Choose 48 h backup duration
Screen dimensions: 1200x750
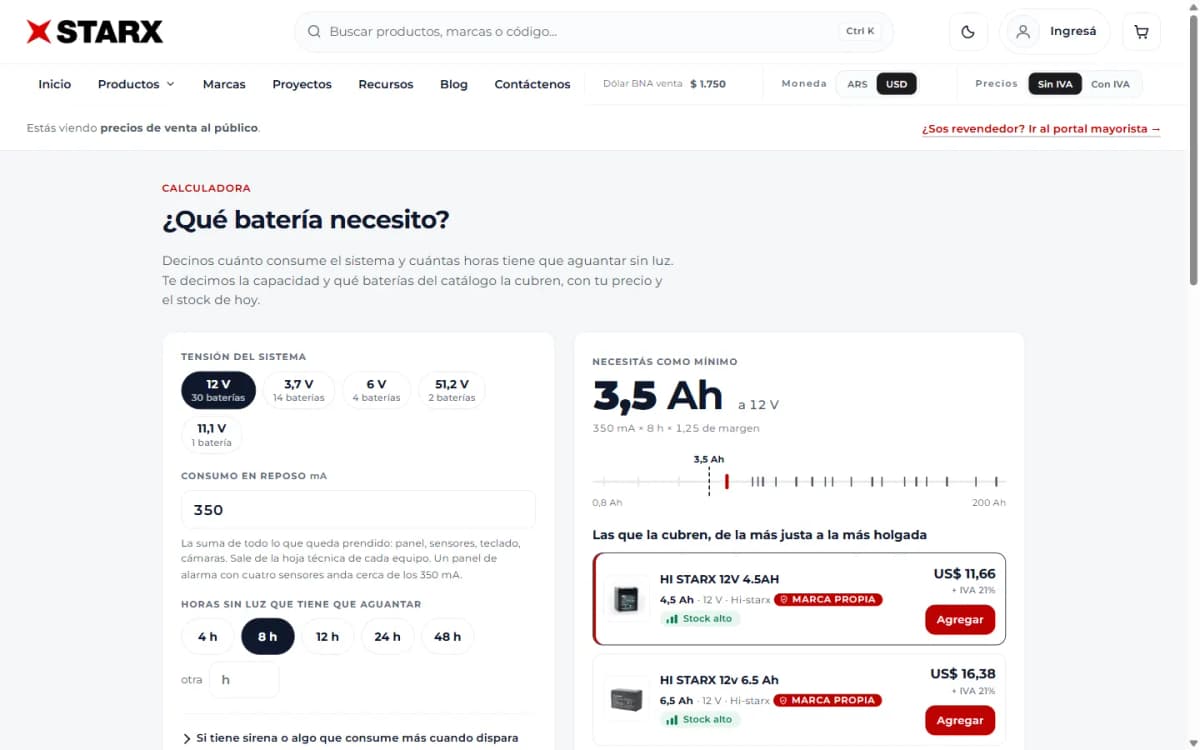448,637
